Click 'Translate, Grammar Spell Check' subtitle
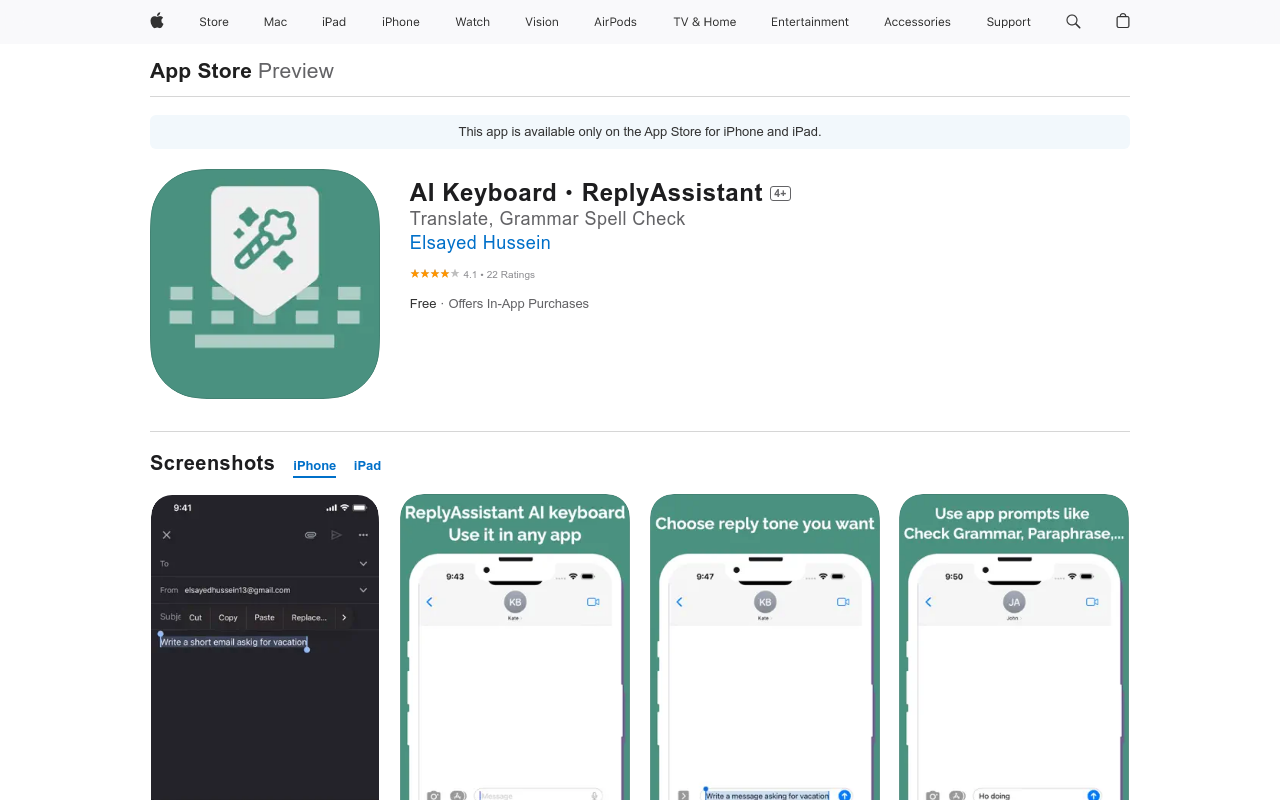The image size is (1280, 800). (x=547, y=219)
